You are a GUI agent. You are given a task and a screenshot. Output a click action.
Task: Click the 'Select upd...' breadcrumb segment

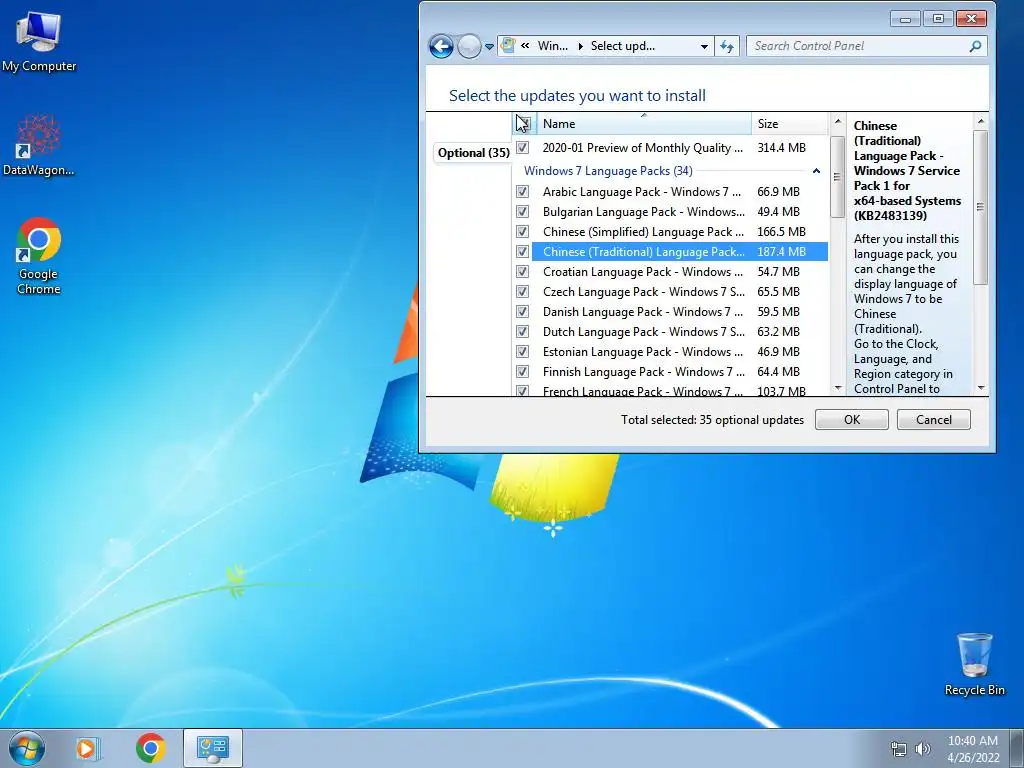pyautogui.click(x=622, y=46)
